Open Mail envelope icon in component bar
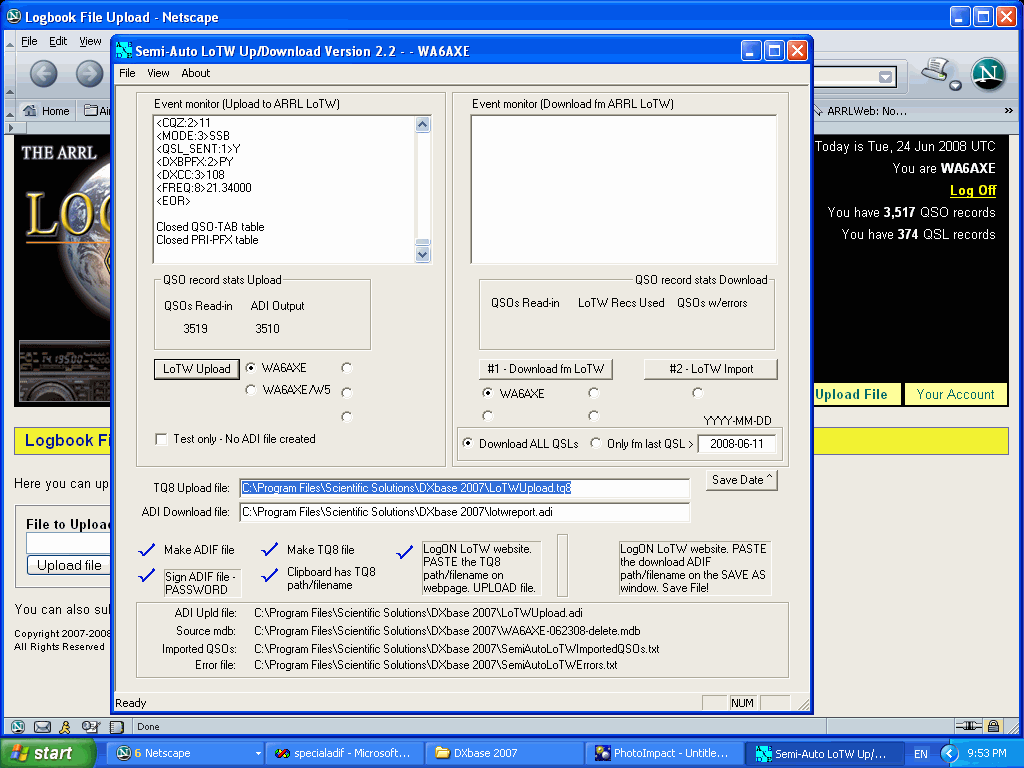The image size is (1024, 768). pyautogui.click(x=42, y=726)
